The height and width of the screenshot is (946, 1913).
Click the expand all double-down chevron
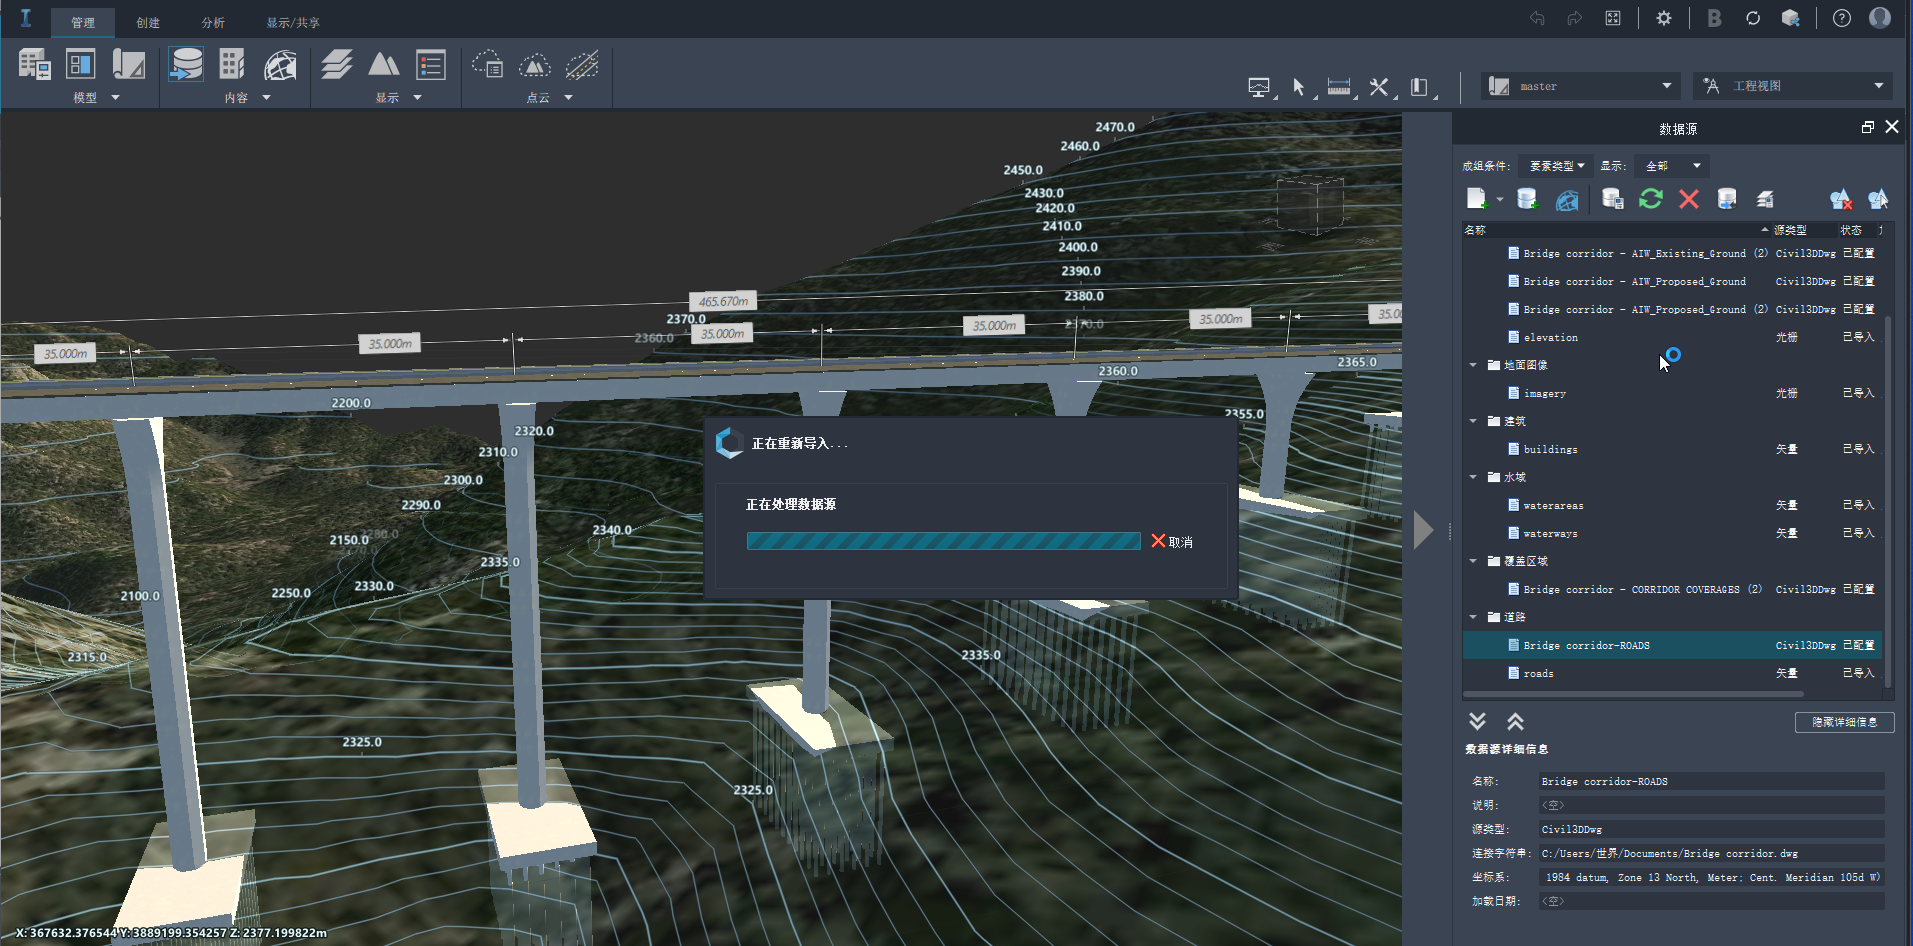click(1477, 721)
